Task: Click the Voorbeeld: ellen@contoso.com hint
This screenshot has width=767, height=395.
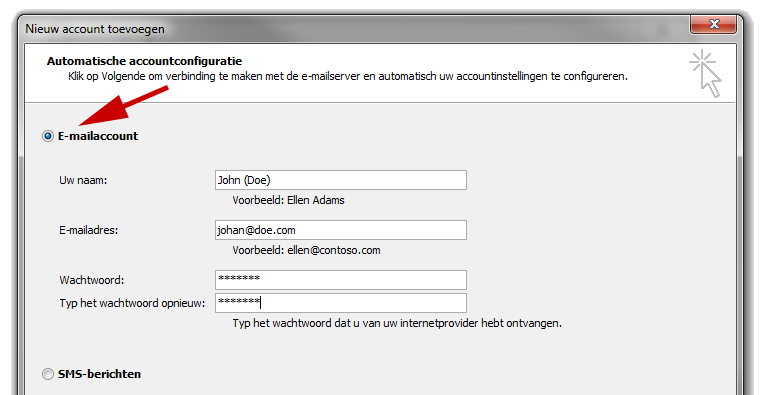Action: pyautogui.click(x=306, y=250)
